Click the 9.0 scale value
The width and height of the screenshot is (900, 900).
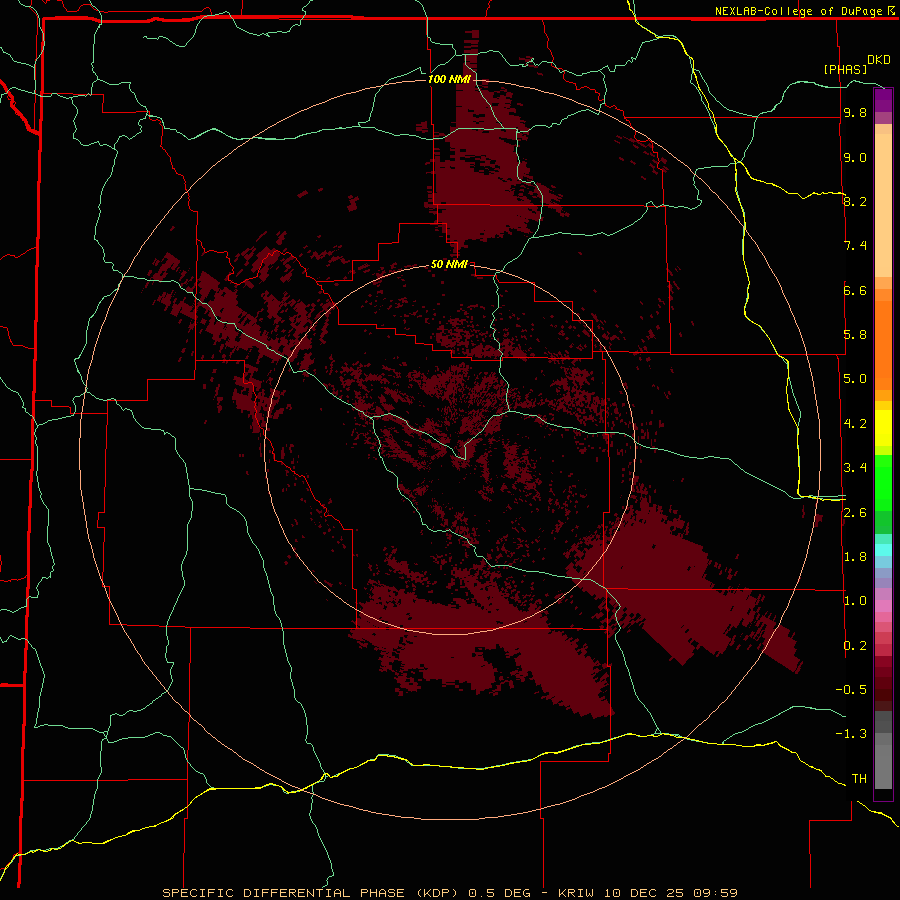[855, 157]
